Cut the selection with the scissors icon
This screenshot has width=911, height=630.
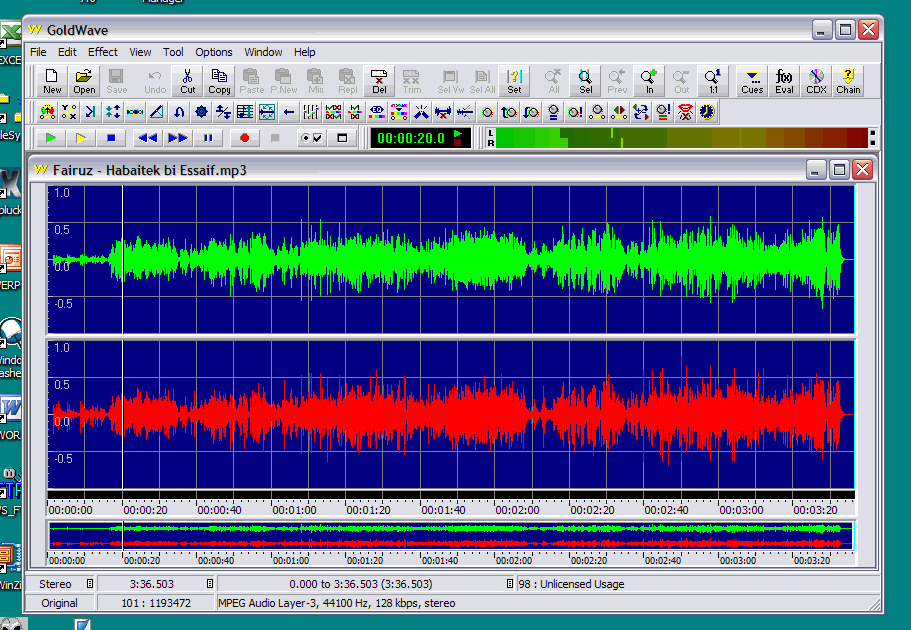tap(187, 81)
